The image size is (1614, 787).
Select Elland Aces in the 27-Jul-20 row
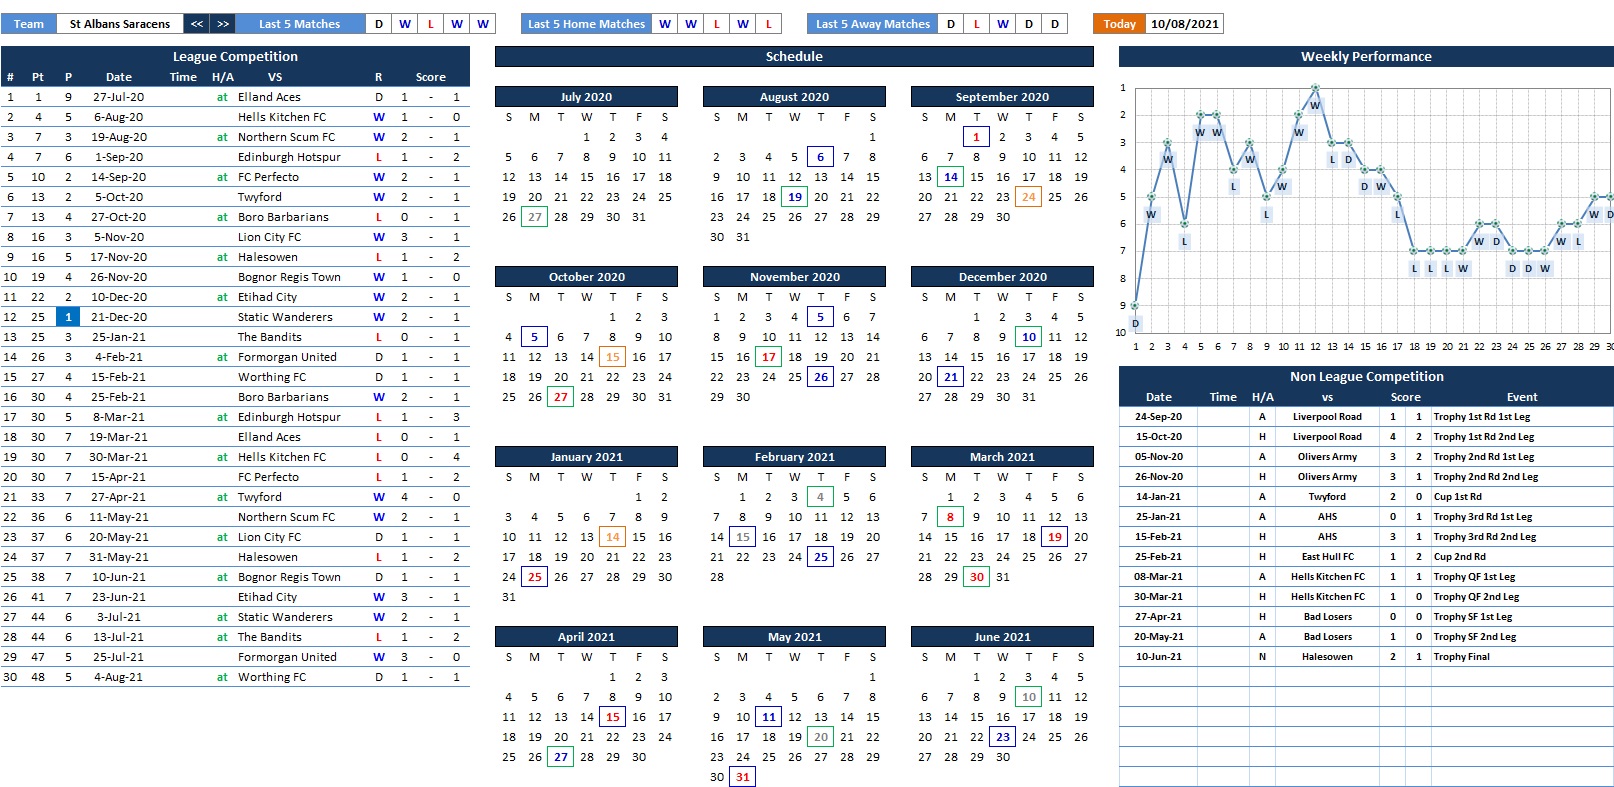(x=269, y=97)
